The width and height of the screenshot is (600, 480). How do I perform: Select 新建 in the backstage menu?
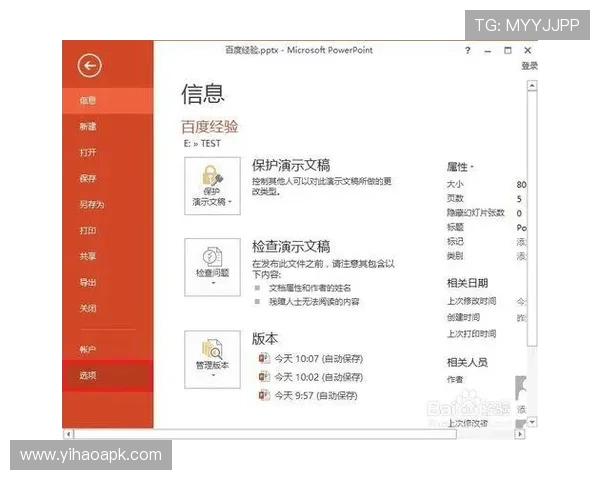pyautogui.click(x=108, y=126)
